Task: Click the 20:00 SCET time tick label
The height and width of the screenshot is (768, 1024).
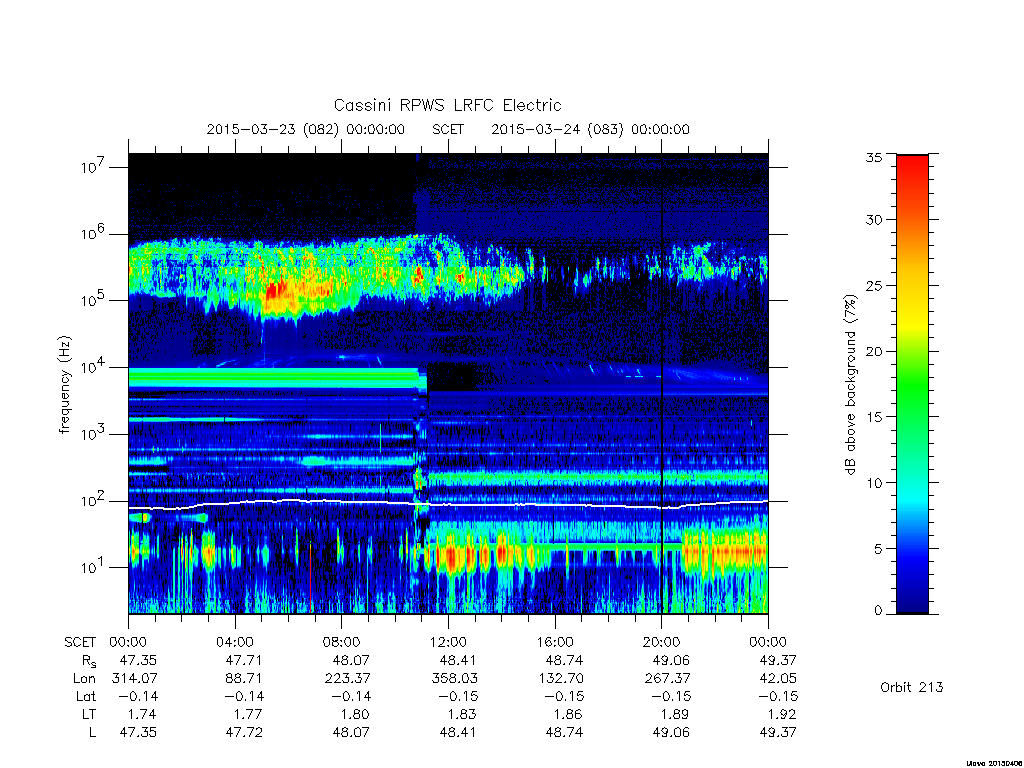Action: click(x=662, y=642)
